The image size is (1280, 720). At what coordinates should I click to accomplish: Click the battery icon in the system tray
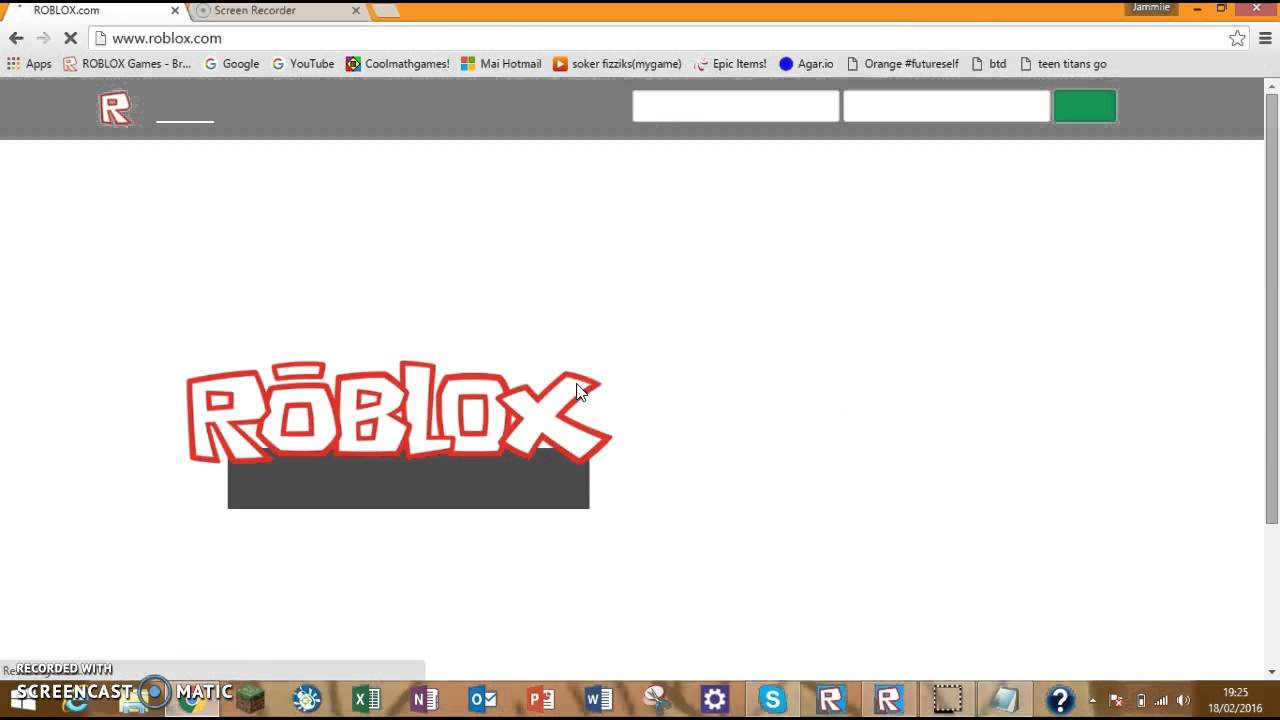(x=1140, y=700)
